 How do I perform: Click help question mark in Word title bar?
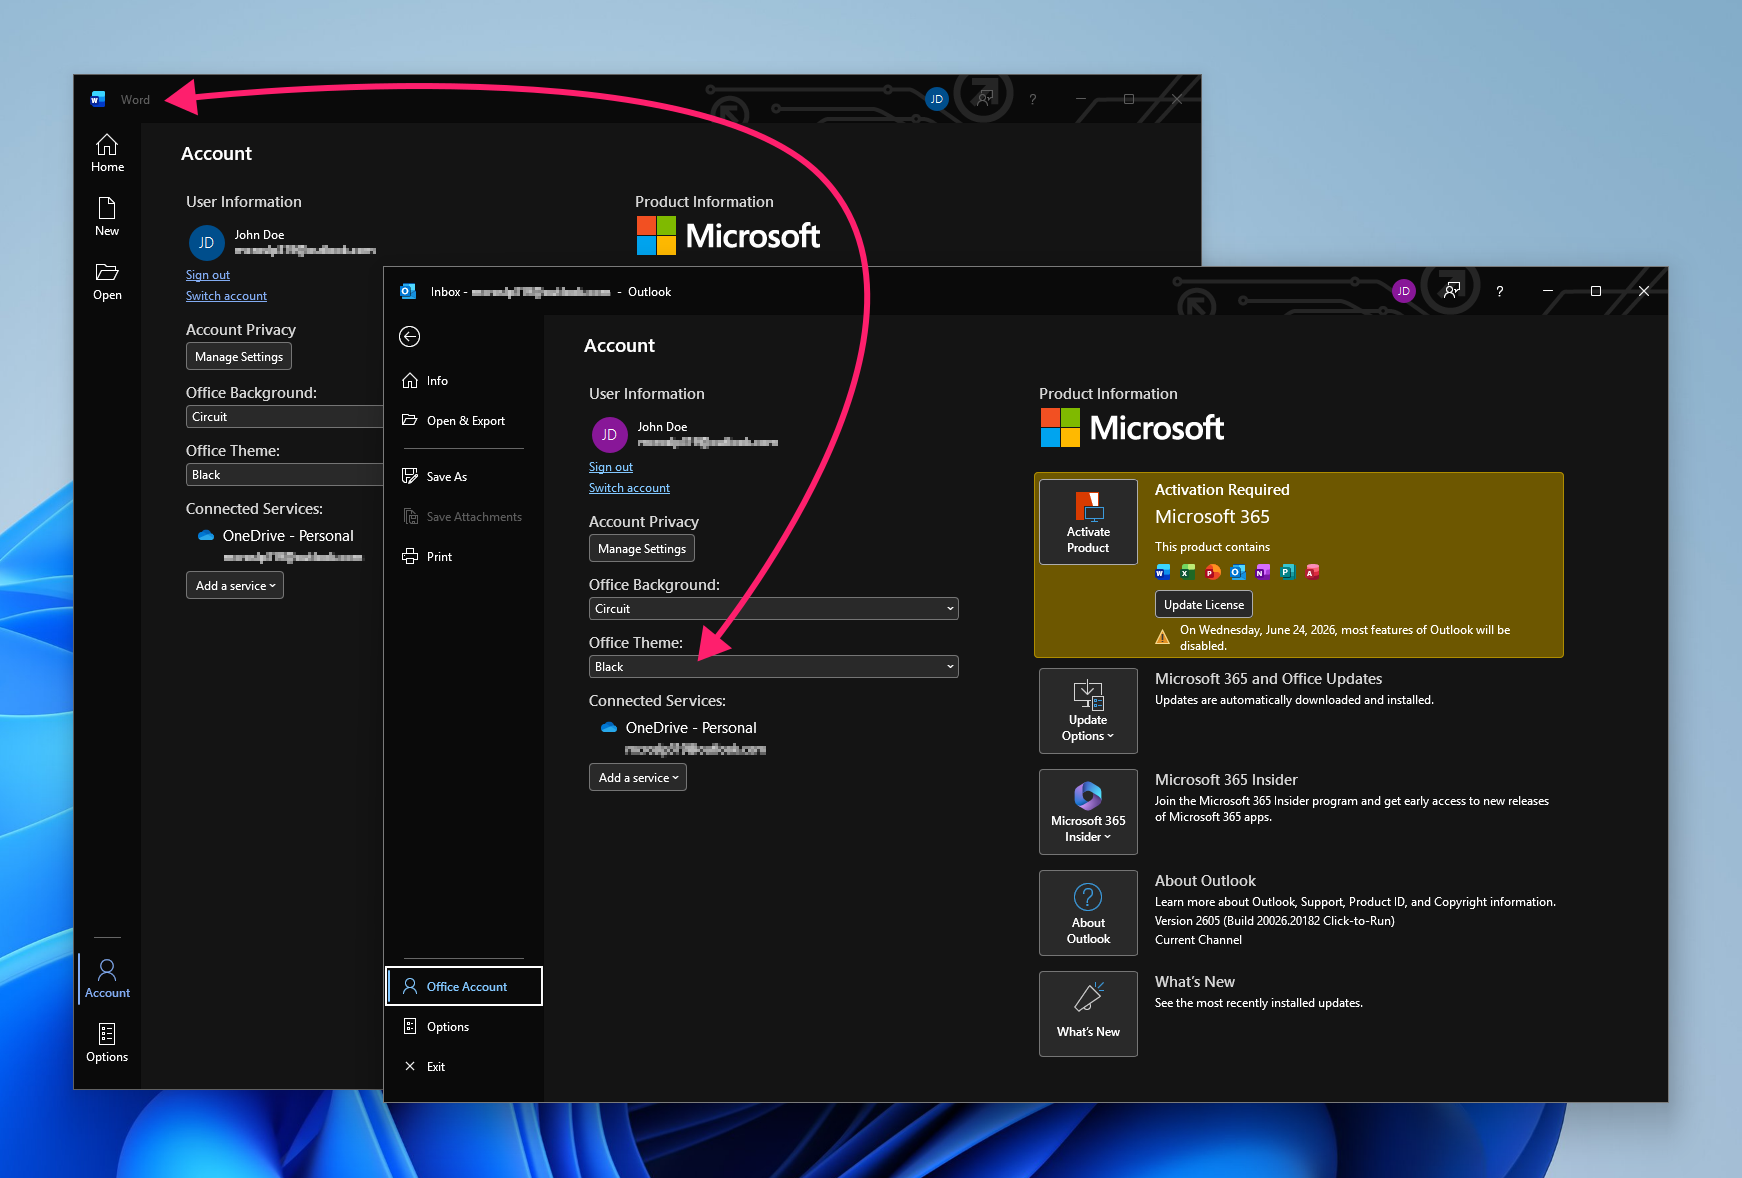pyautogui.click(x=1032, y=99)
